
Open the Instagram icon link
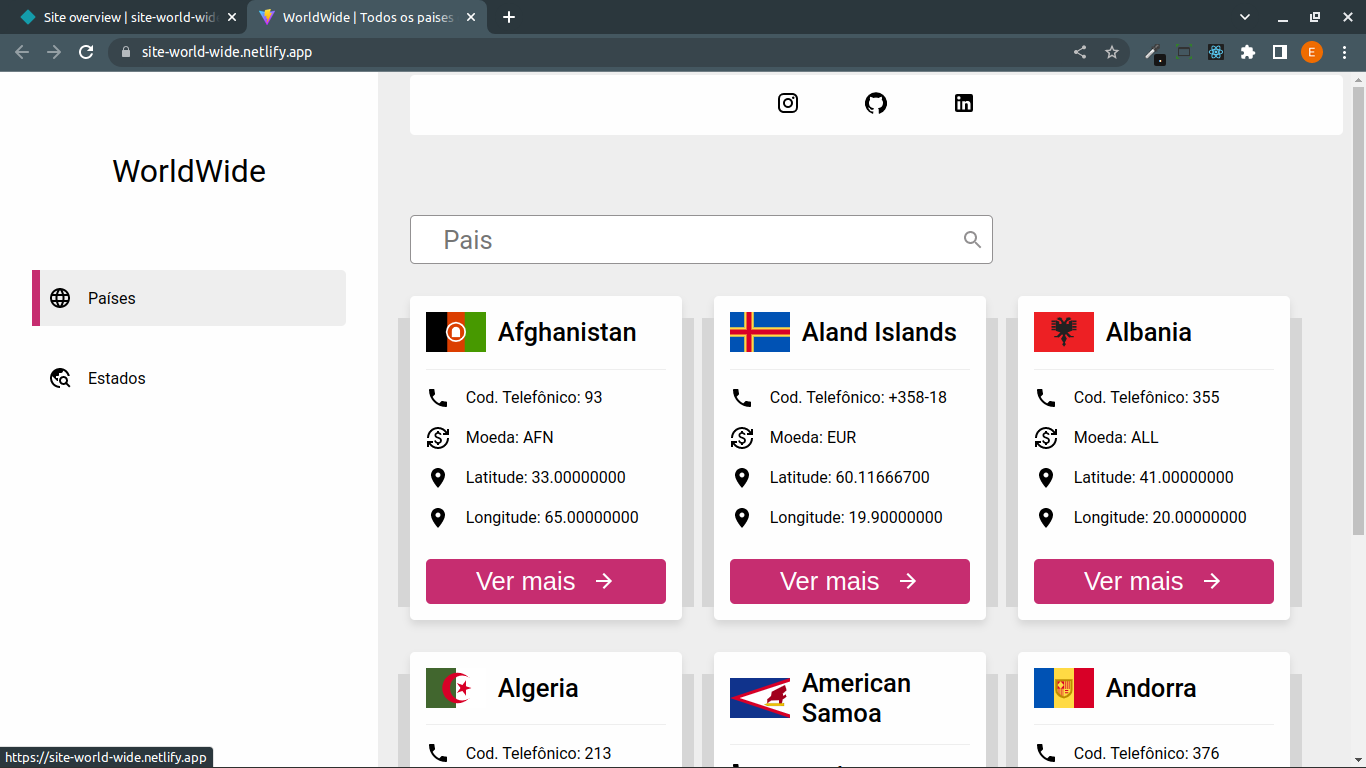click(x=788, y=103)
